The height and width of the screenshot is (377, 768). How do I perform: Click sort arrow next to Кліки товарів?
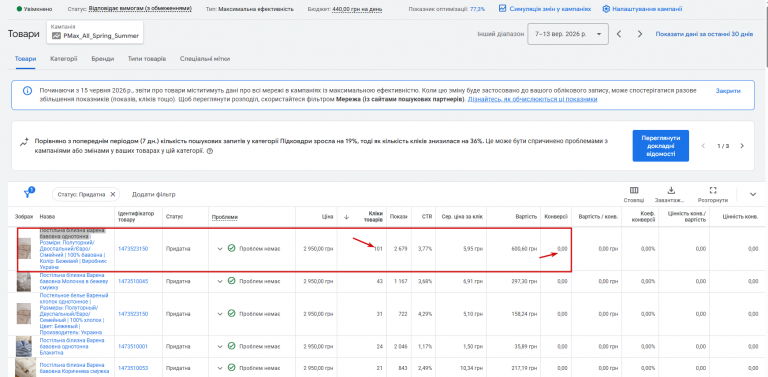(x=346, y=217)
